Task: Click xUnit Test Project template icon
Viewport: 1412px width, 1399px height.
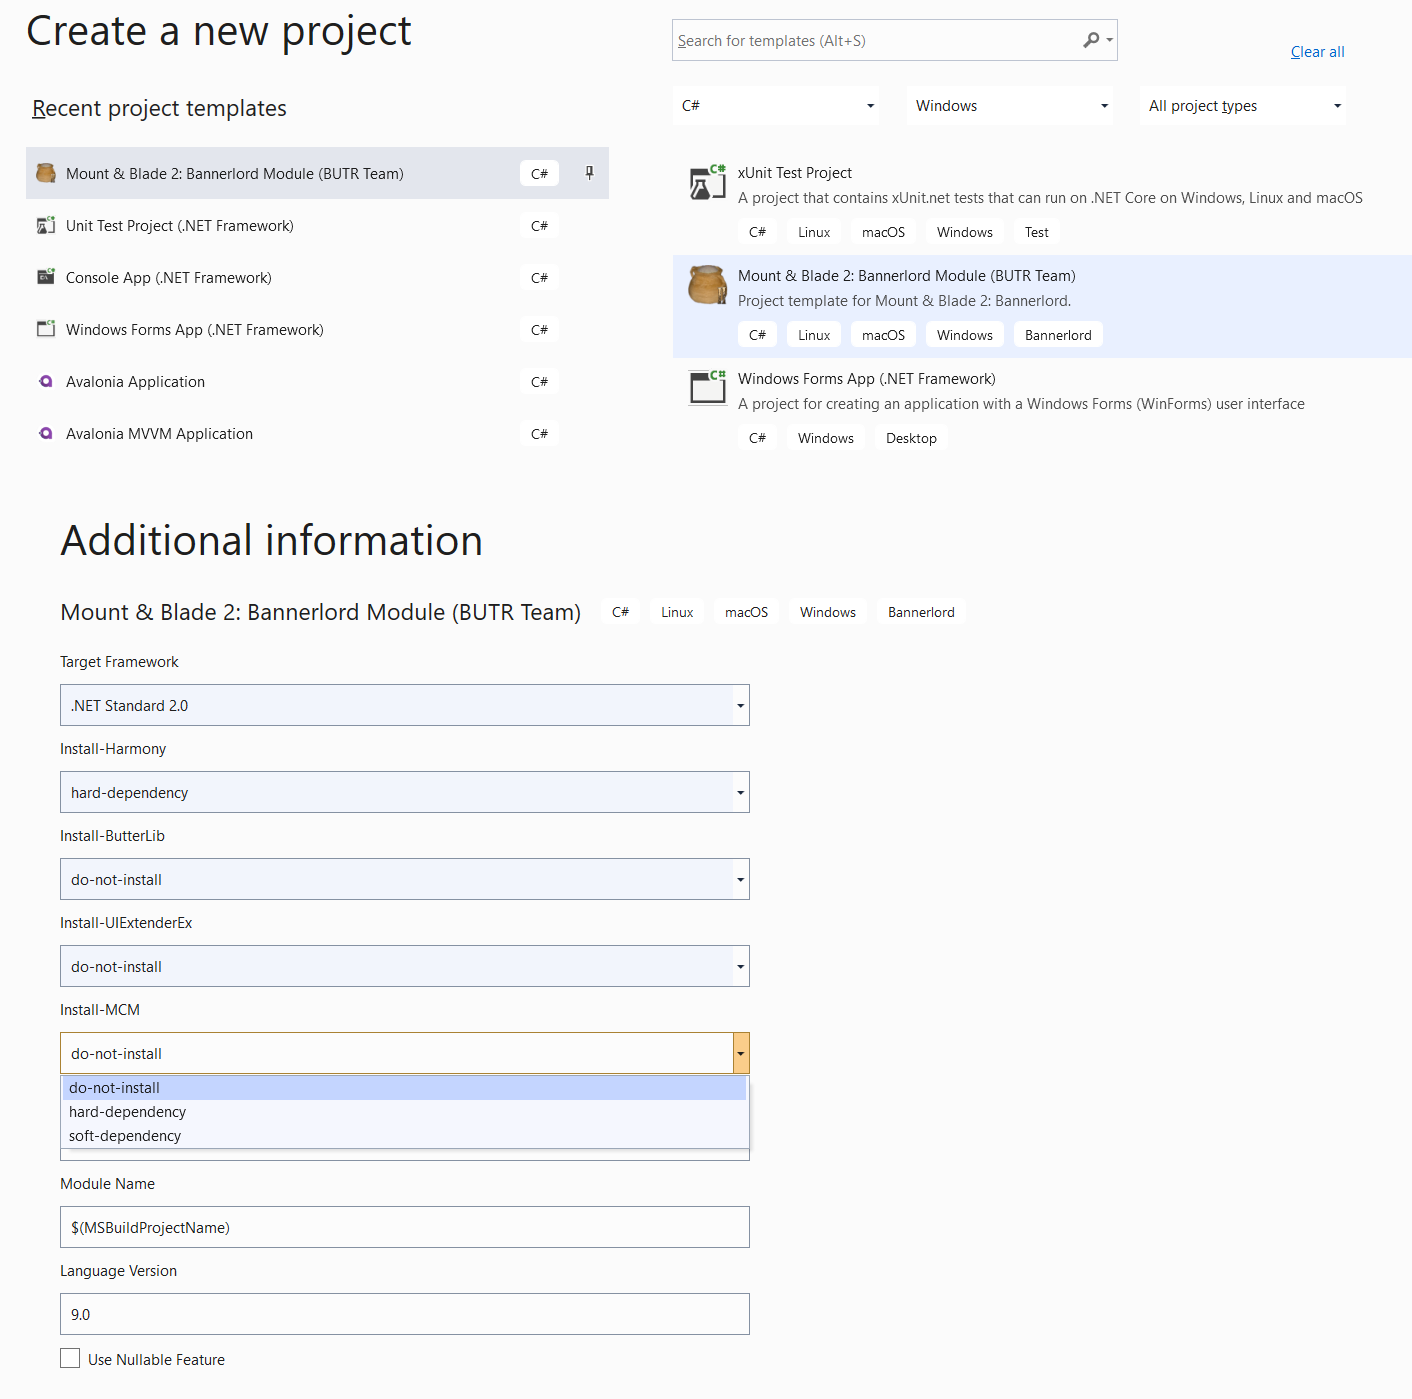Action: click(x=708, y=182)
